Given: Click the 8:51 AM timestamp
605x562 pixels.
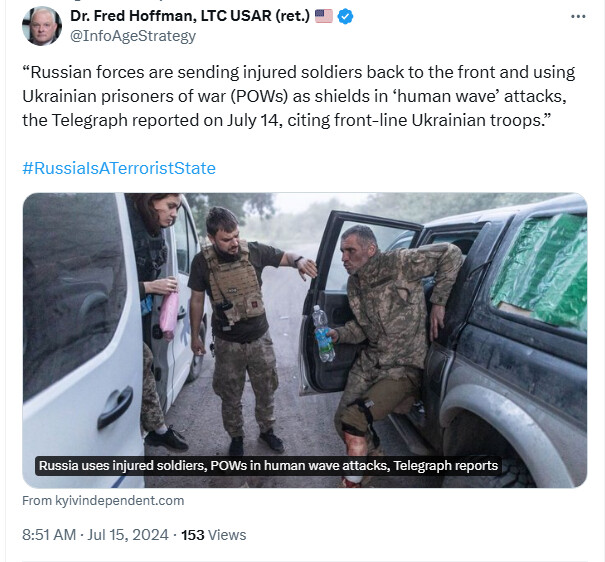Looking at the screenshot, I should [49, 535].
